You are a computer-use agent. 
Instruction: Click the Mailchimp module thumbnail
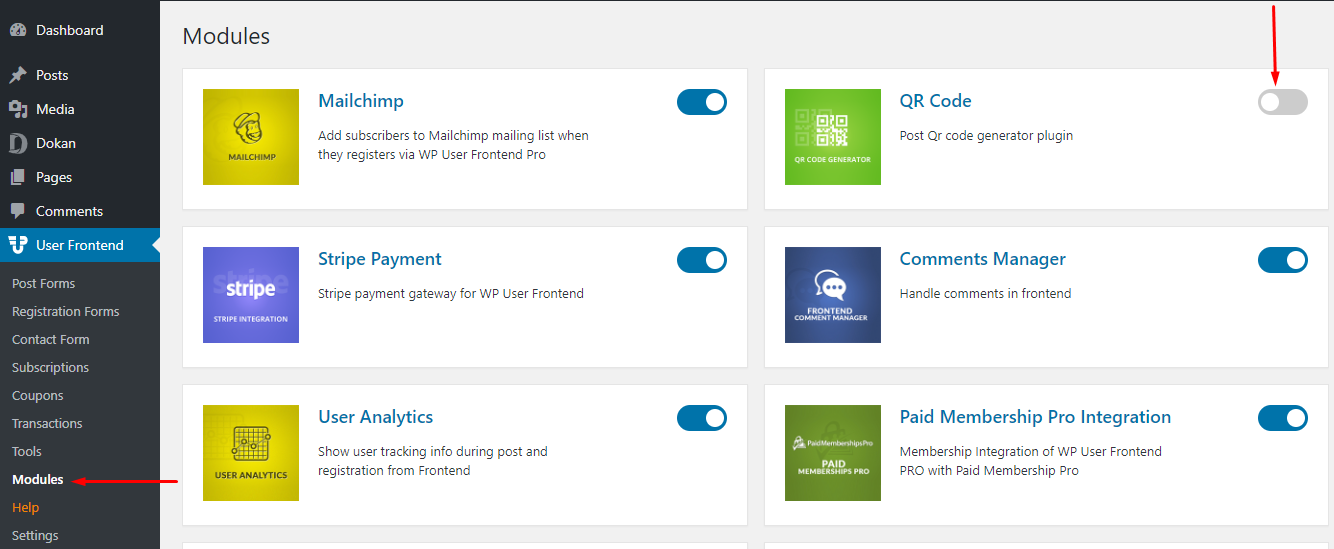click(x=251, y=137)
